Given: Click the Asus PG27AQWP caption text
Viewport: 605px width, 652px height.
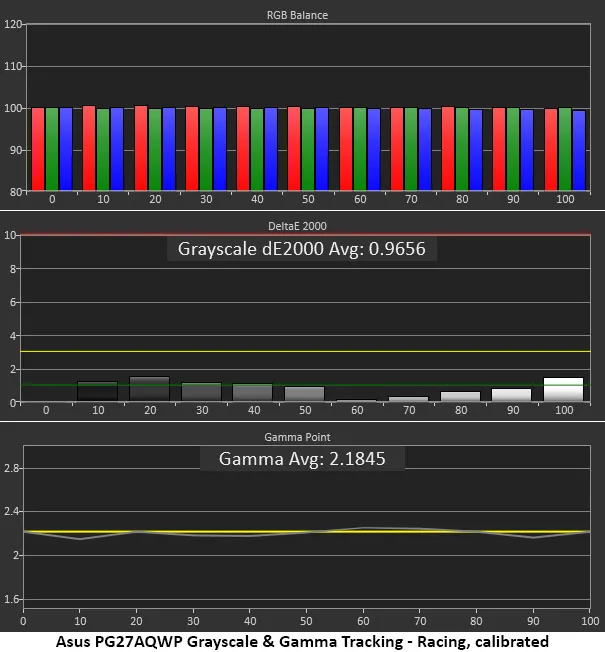Looking at the screenshot, I should (301, 640).
